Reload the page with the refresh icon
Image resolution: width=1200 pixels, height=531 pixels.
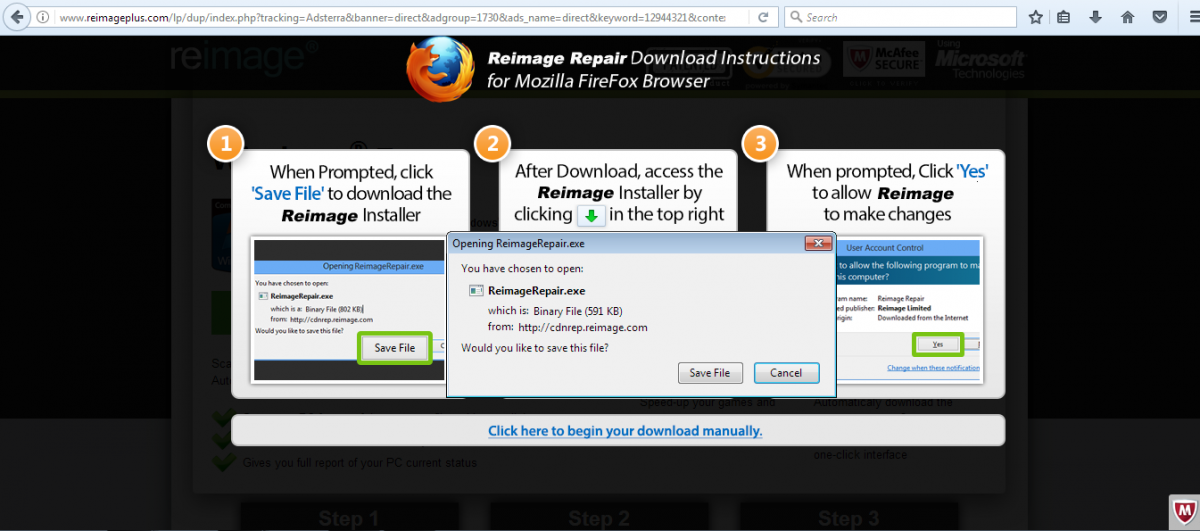pos(763,17)
